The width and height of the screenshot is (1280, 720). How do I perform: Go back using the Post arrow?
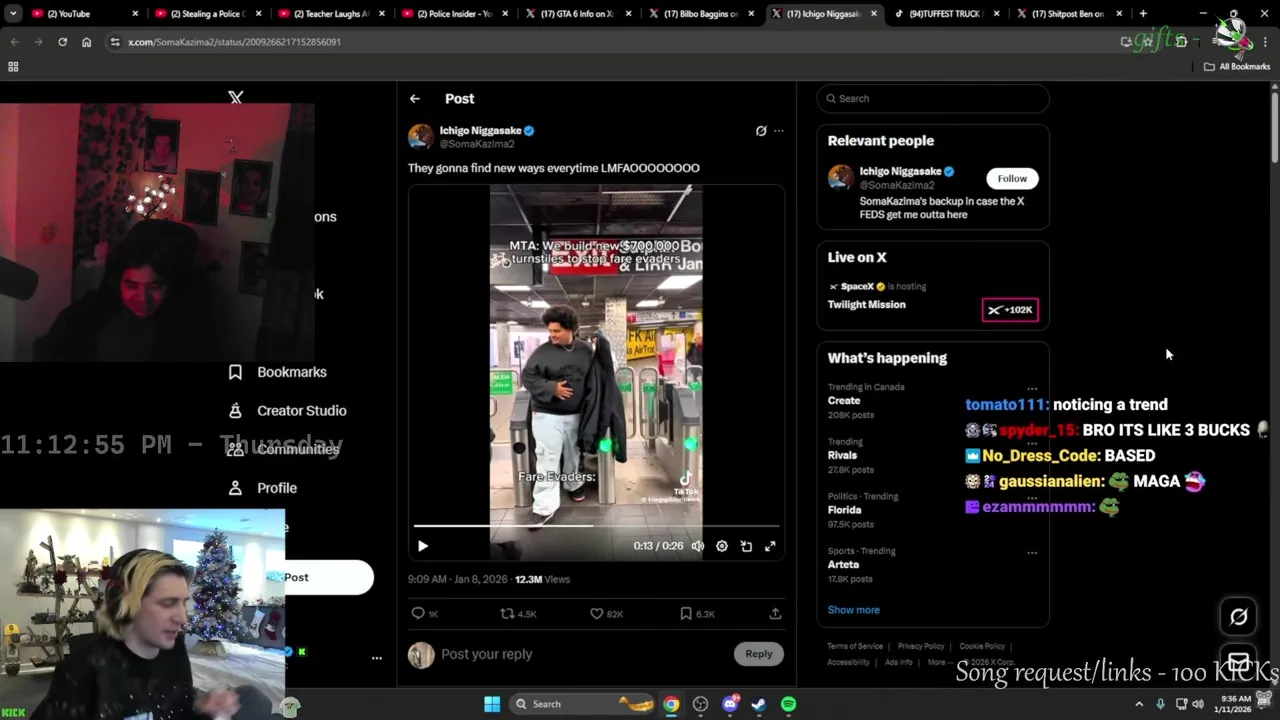415,99
